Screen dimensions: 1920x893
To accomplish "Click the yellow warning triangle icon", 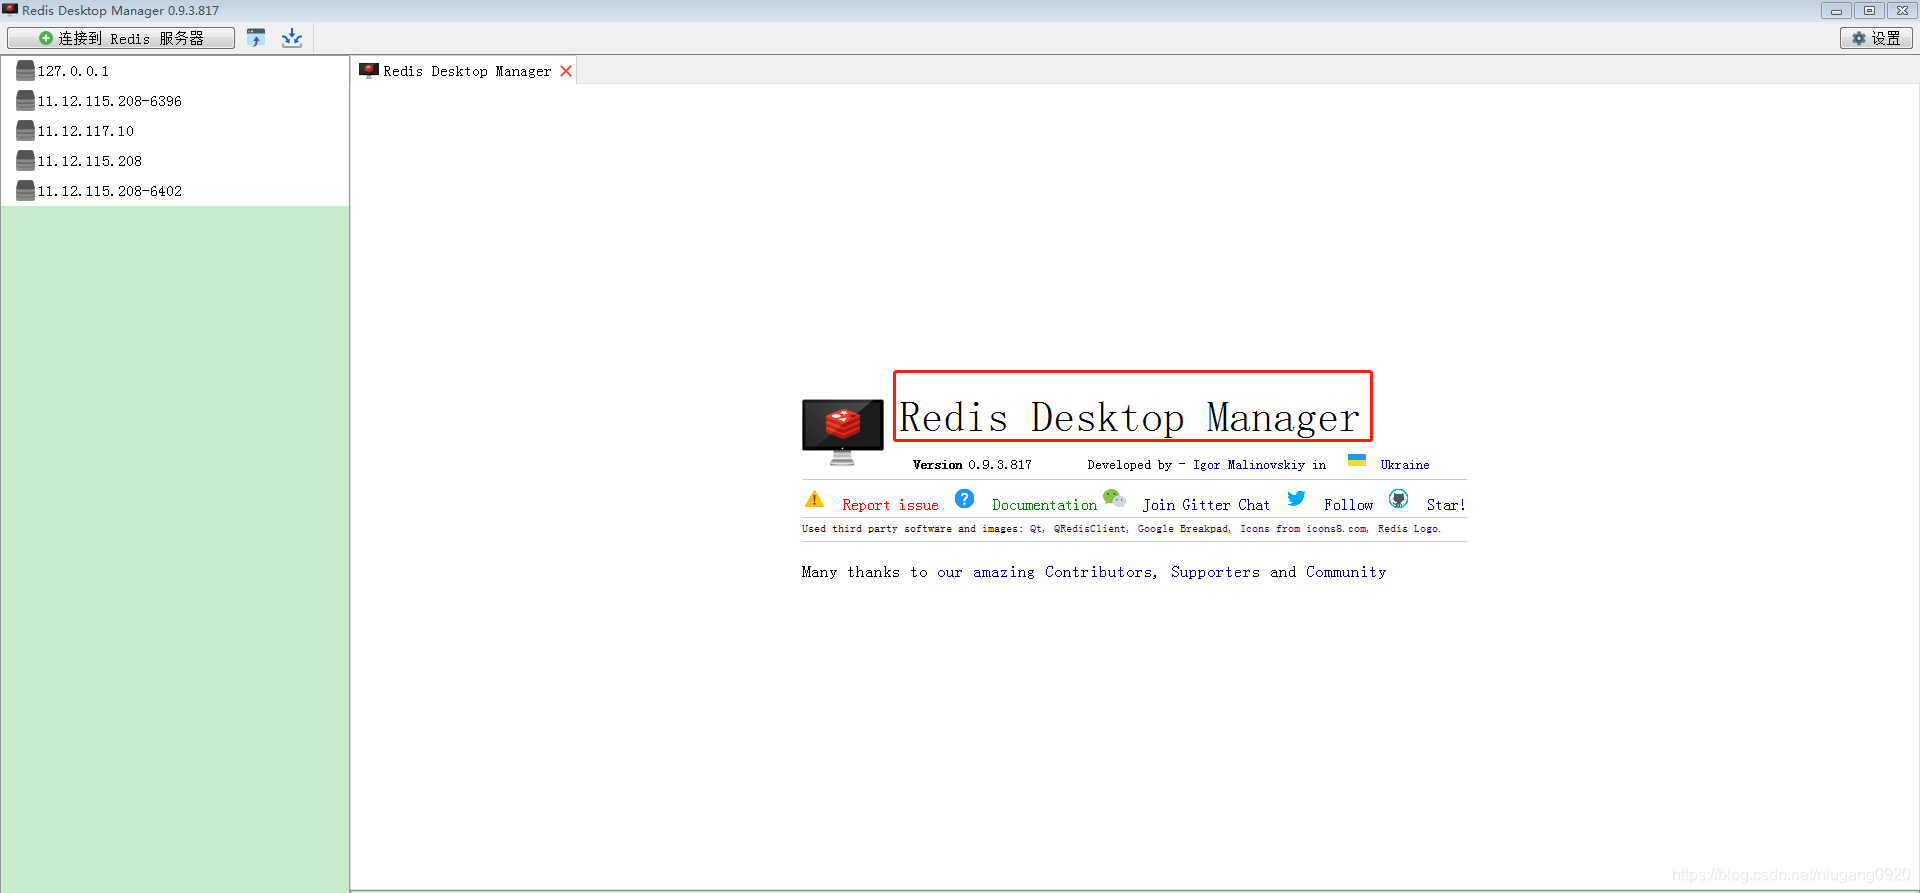I will 815,499.
